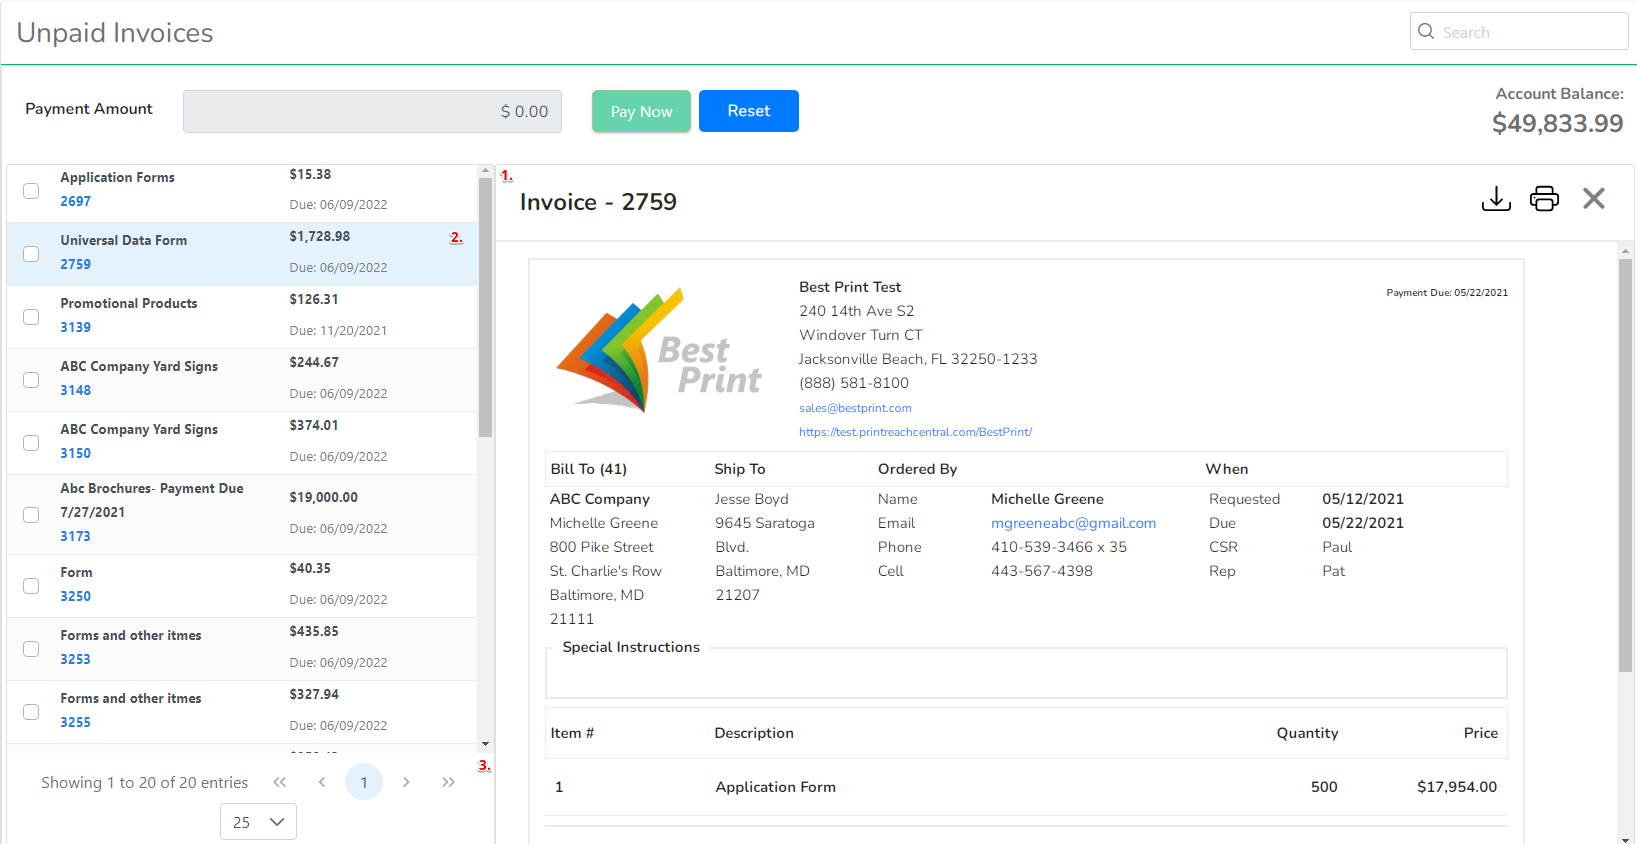1637x844 pixels.
Task: Click the Application Form line item description
Action: tap(775, 787)
